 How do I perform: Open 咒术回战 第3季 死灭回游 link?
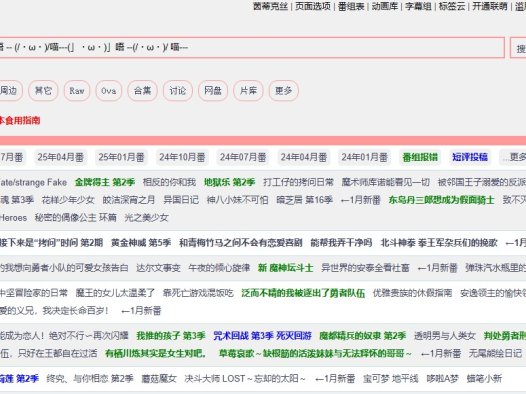click(x=262, y=336)
